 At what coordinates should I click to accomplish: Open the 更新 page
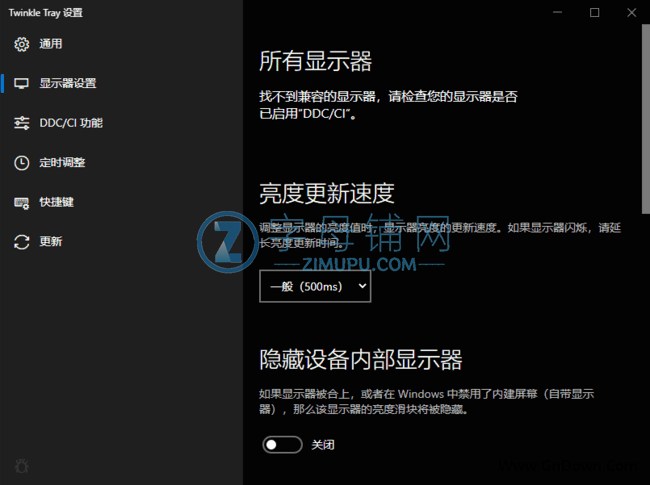point(121,242)
